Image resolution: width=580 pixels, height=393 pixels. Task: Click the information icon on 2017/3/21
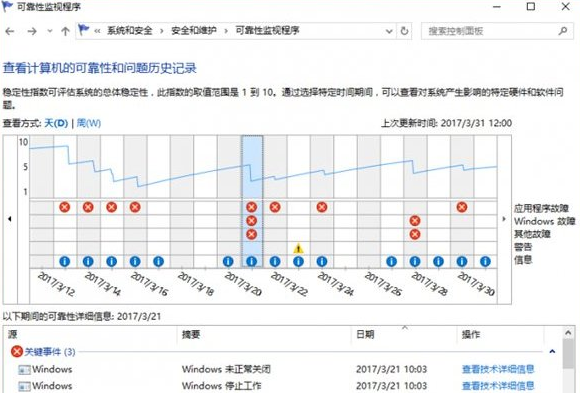[x=252, y=262]
